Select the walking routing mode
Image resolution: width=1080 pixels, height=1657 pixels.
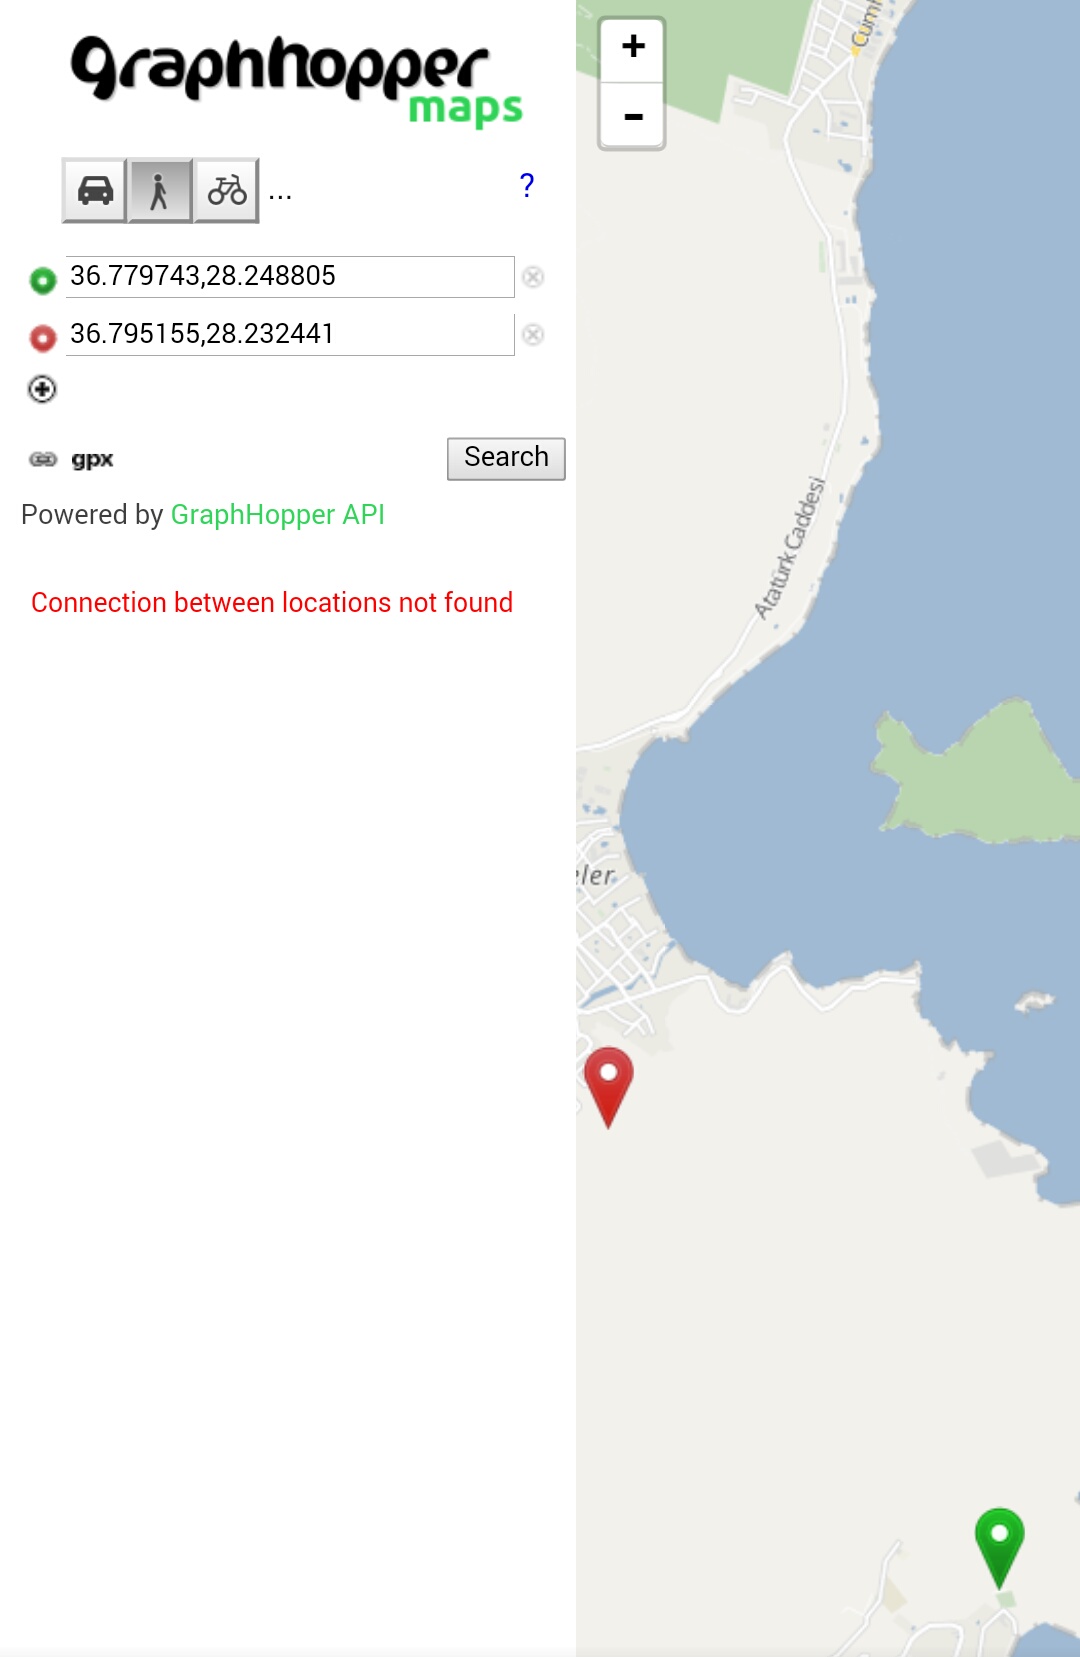159,190
